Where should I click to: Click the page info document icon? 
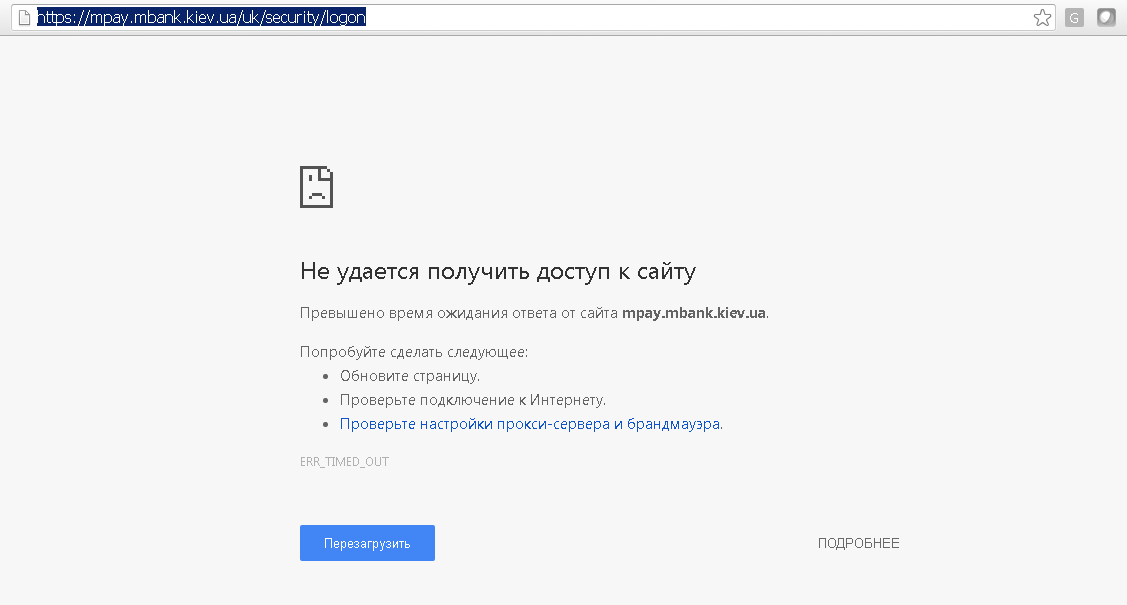point(24,18)
